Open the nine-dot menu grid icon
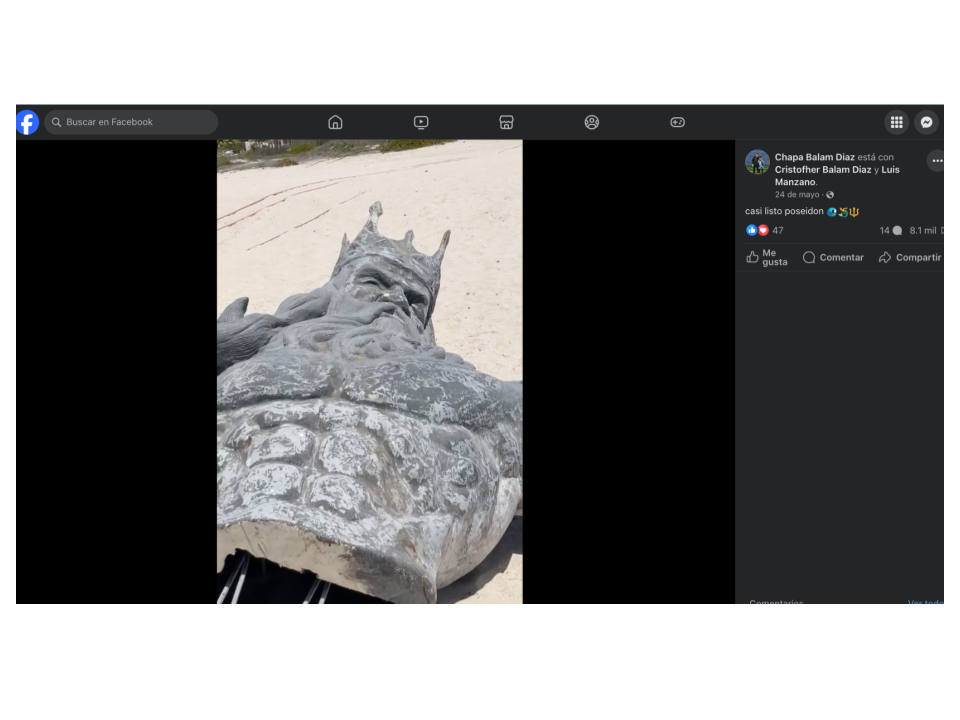Screen dimensions: 960x720 click(896, 122)
